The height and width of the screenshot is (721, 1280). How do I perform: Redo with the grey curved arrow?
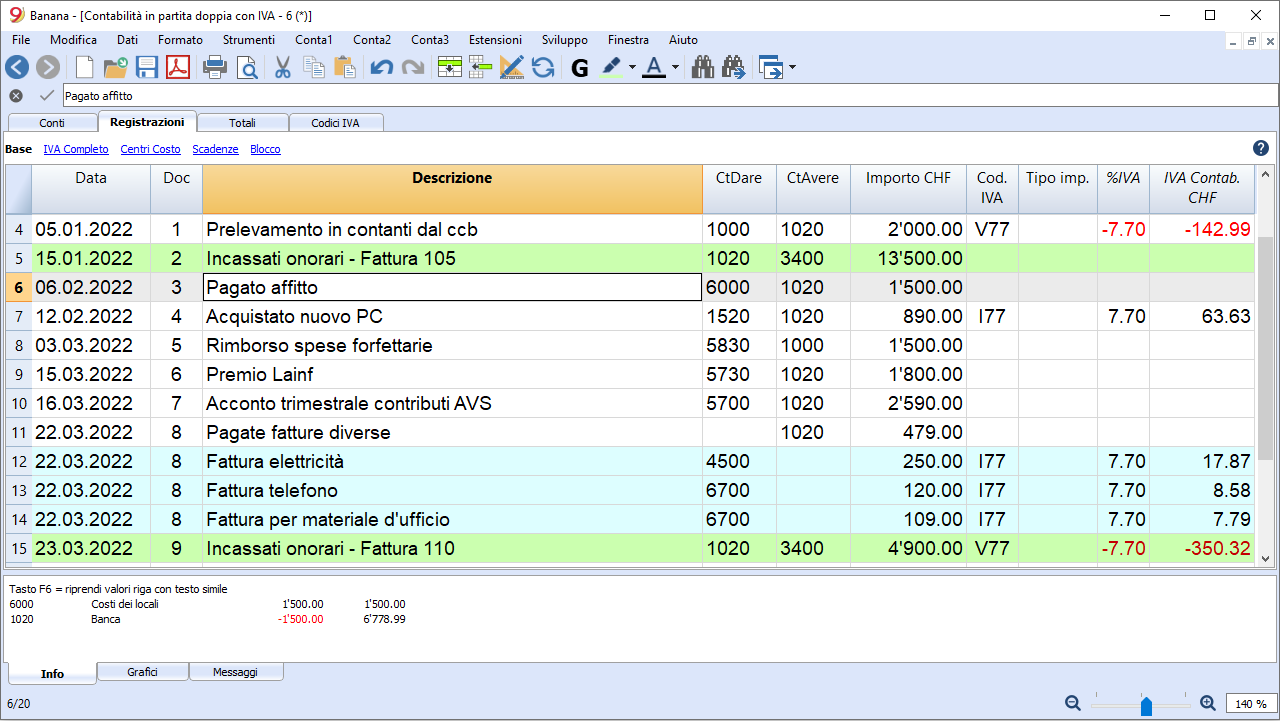(412, 67)
